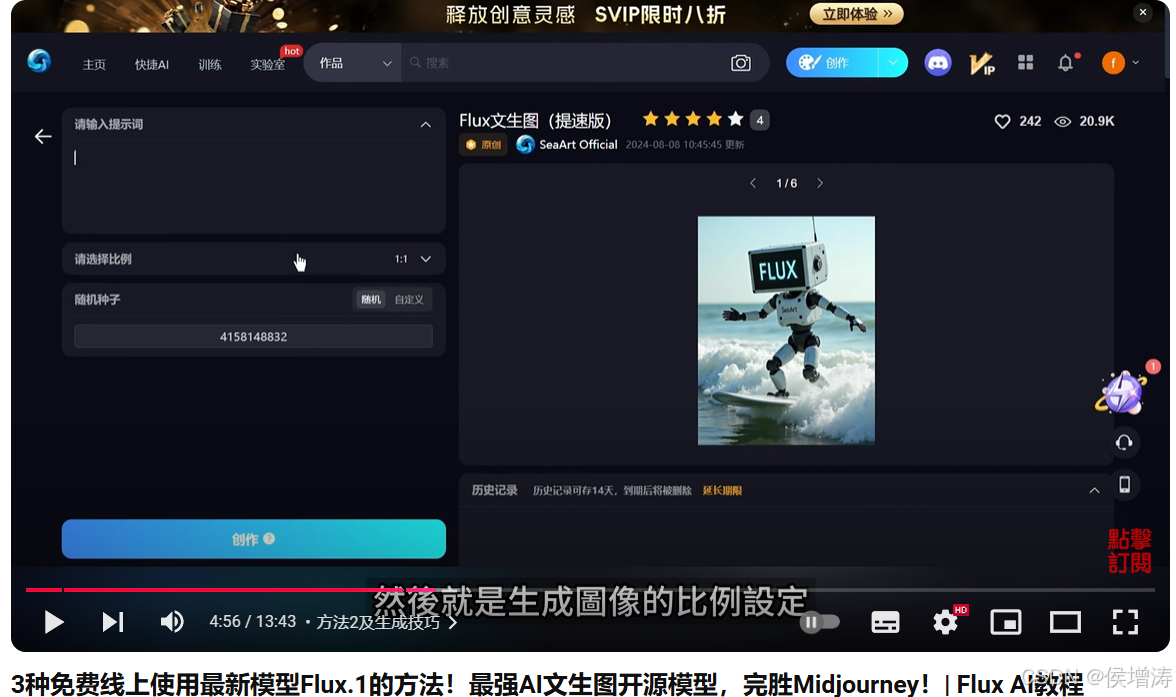Open SeaArt Official author profile

(x=567, y=145)
